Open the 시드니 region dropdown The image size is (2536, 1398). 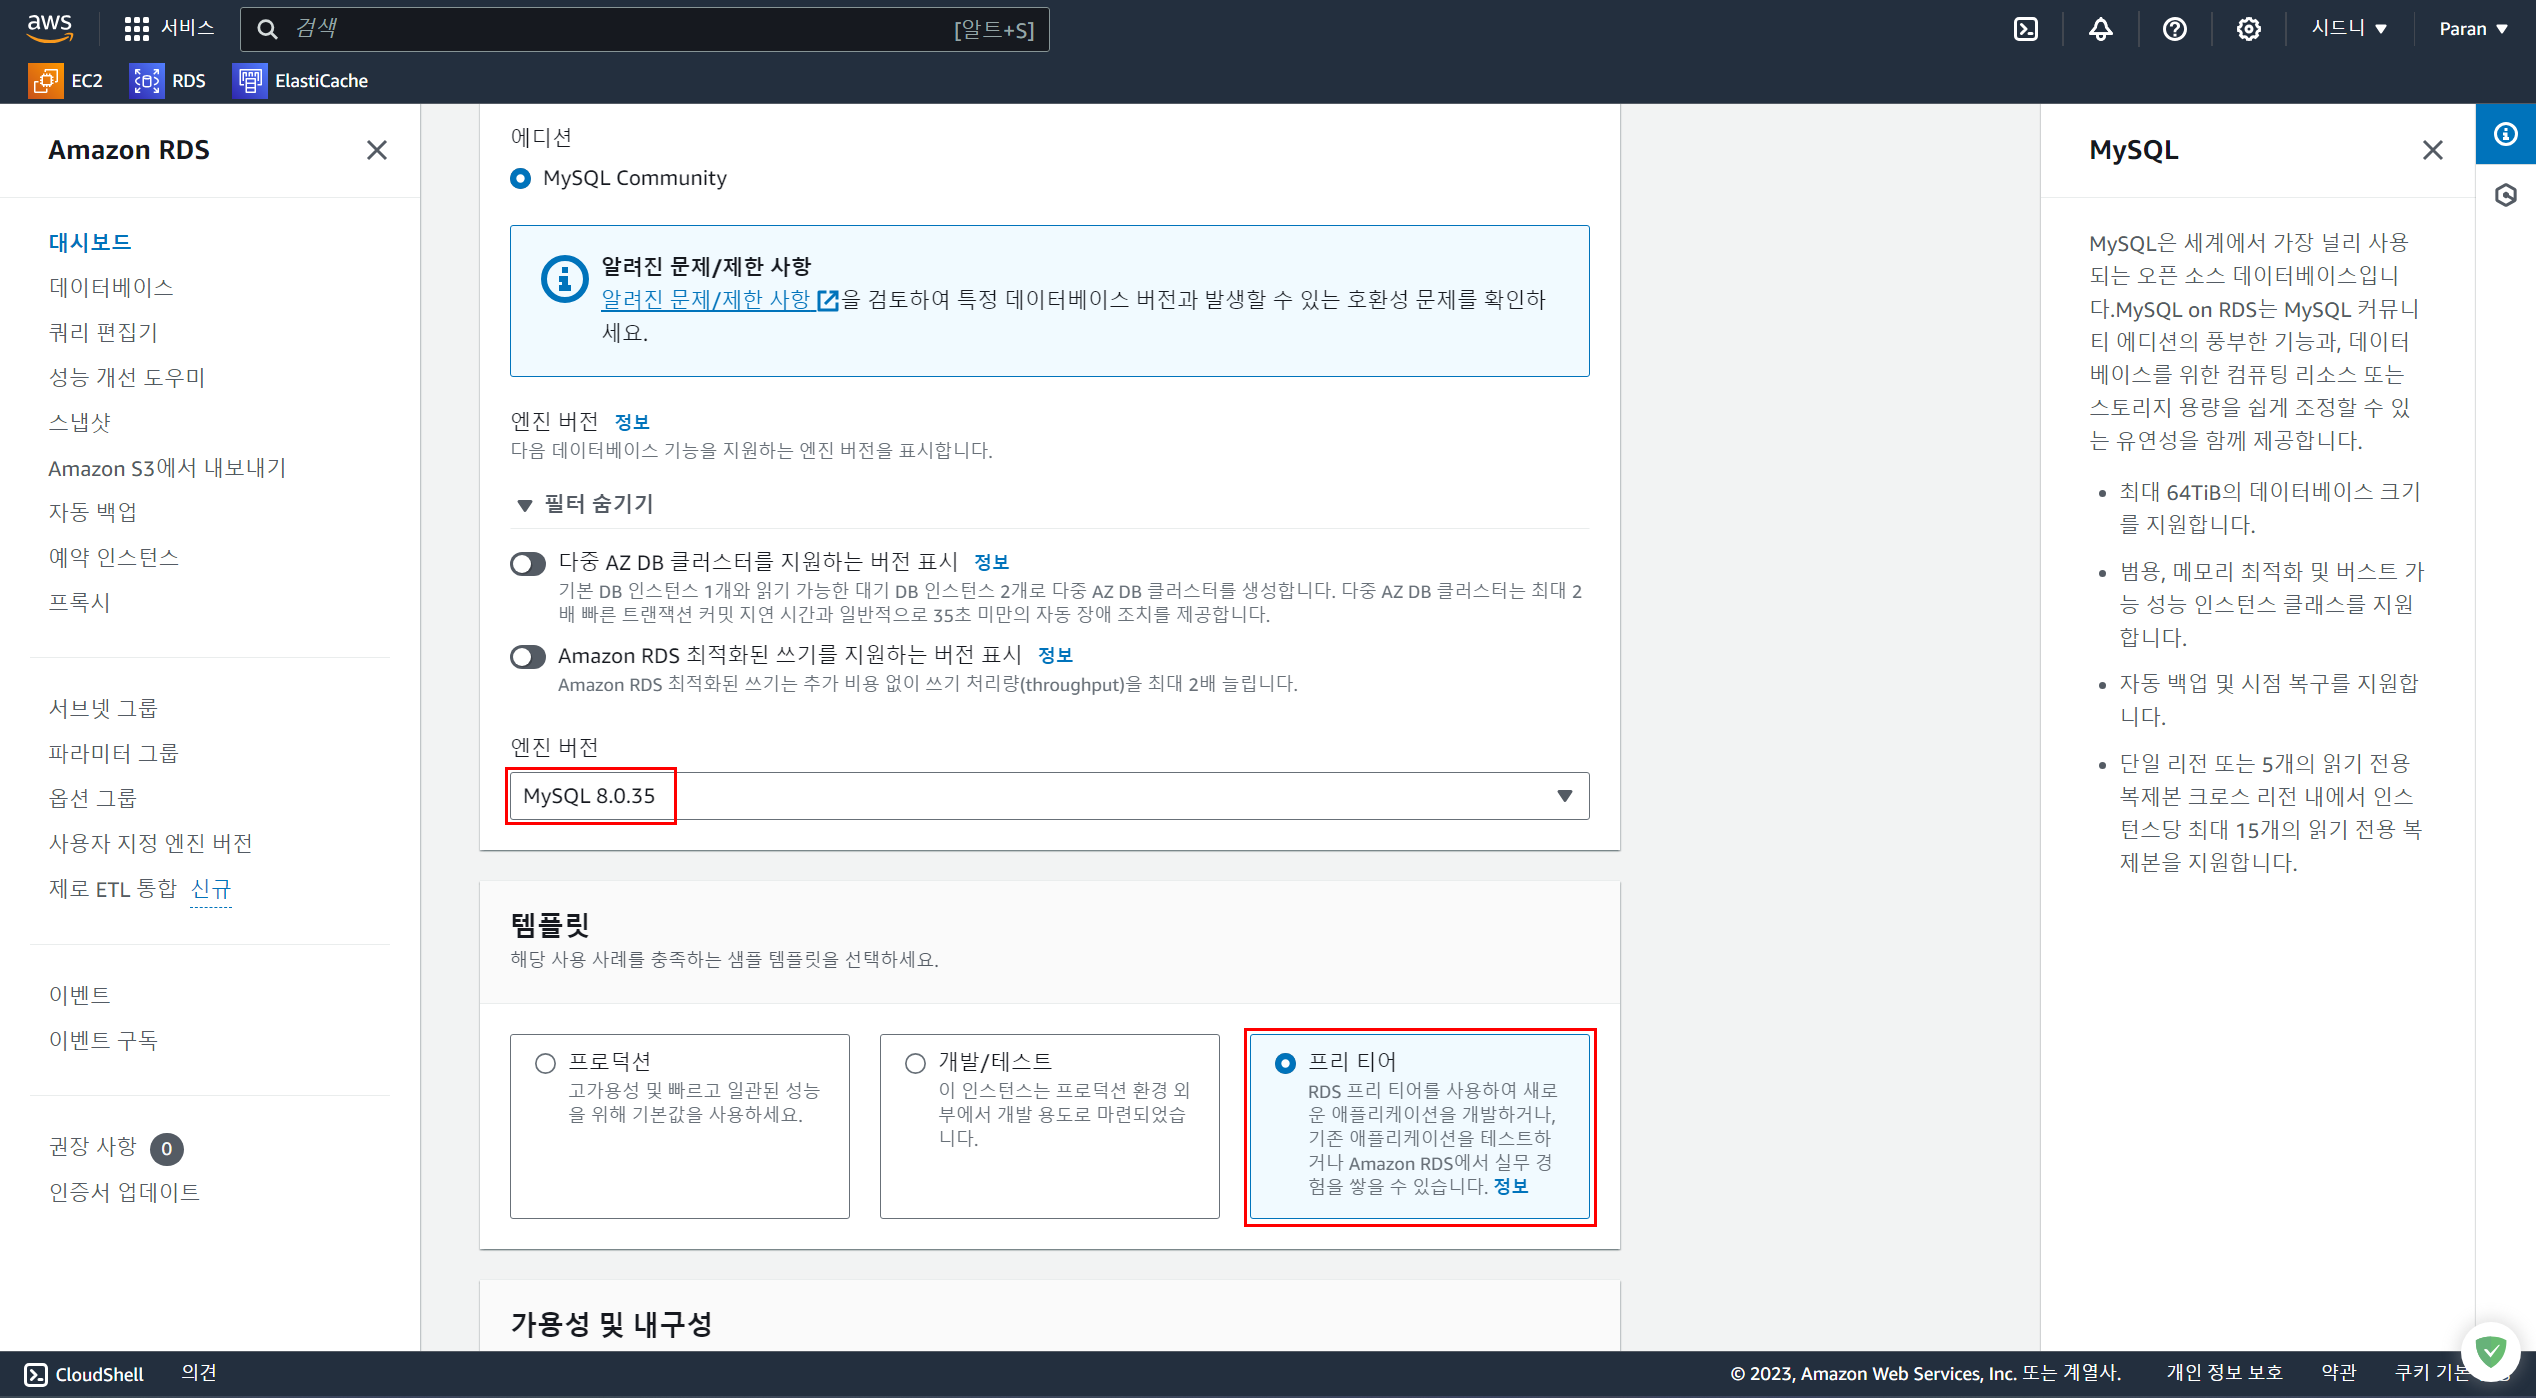pos(2350,29)
